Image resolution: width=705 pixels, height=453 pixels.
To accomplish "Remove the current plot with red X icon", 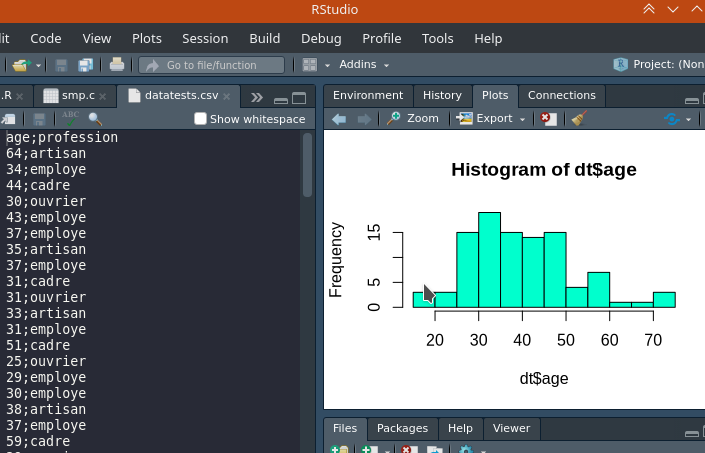I will pyautogui.click(x=548, y=119).
